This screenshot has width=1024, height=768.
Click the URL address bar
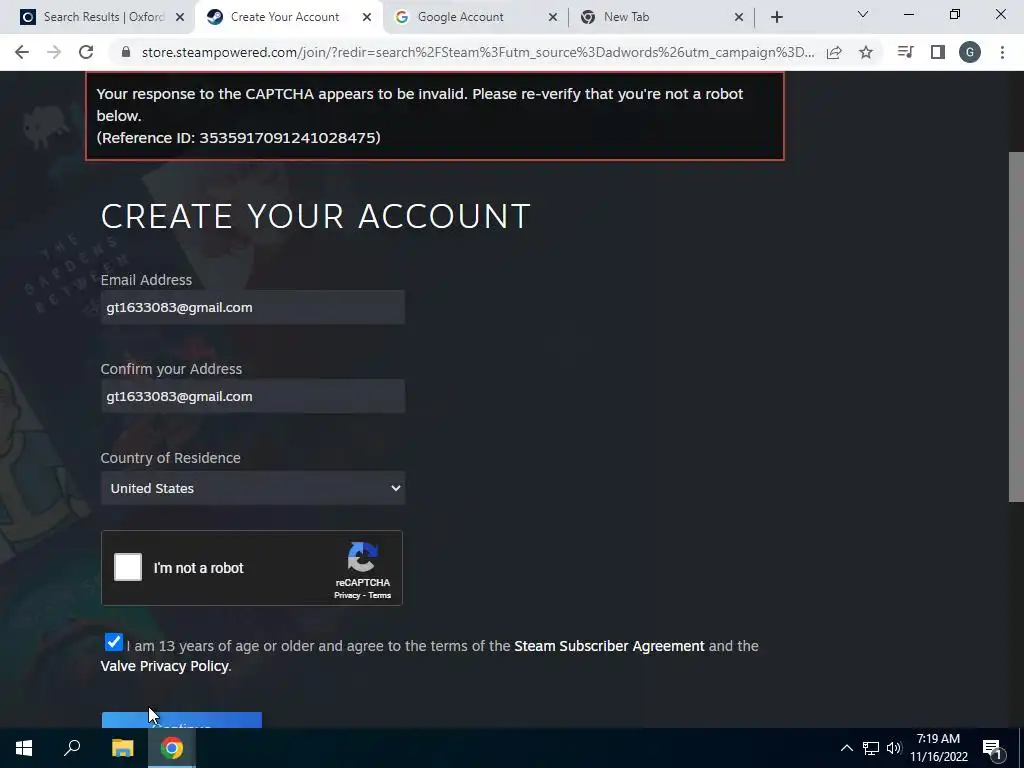coord(477,52)
